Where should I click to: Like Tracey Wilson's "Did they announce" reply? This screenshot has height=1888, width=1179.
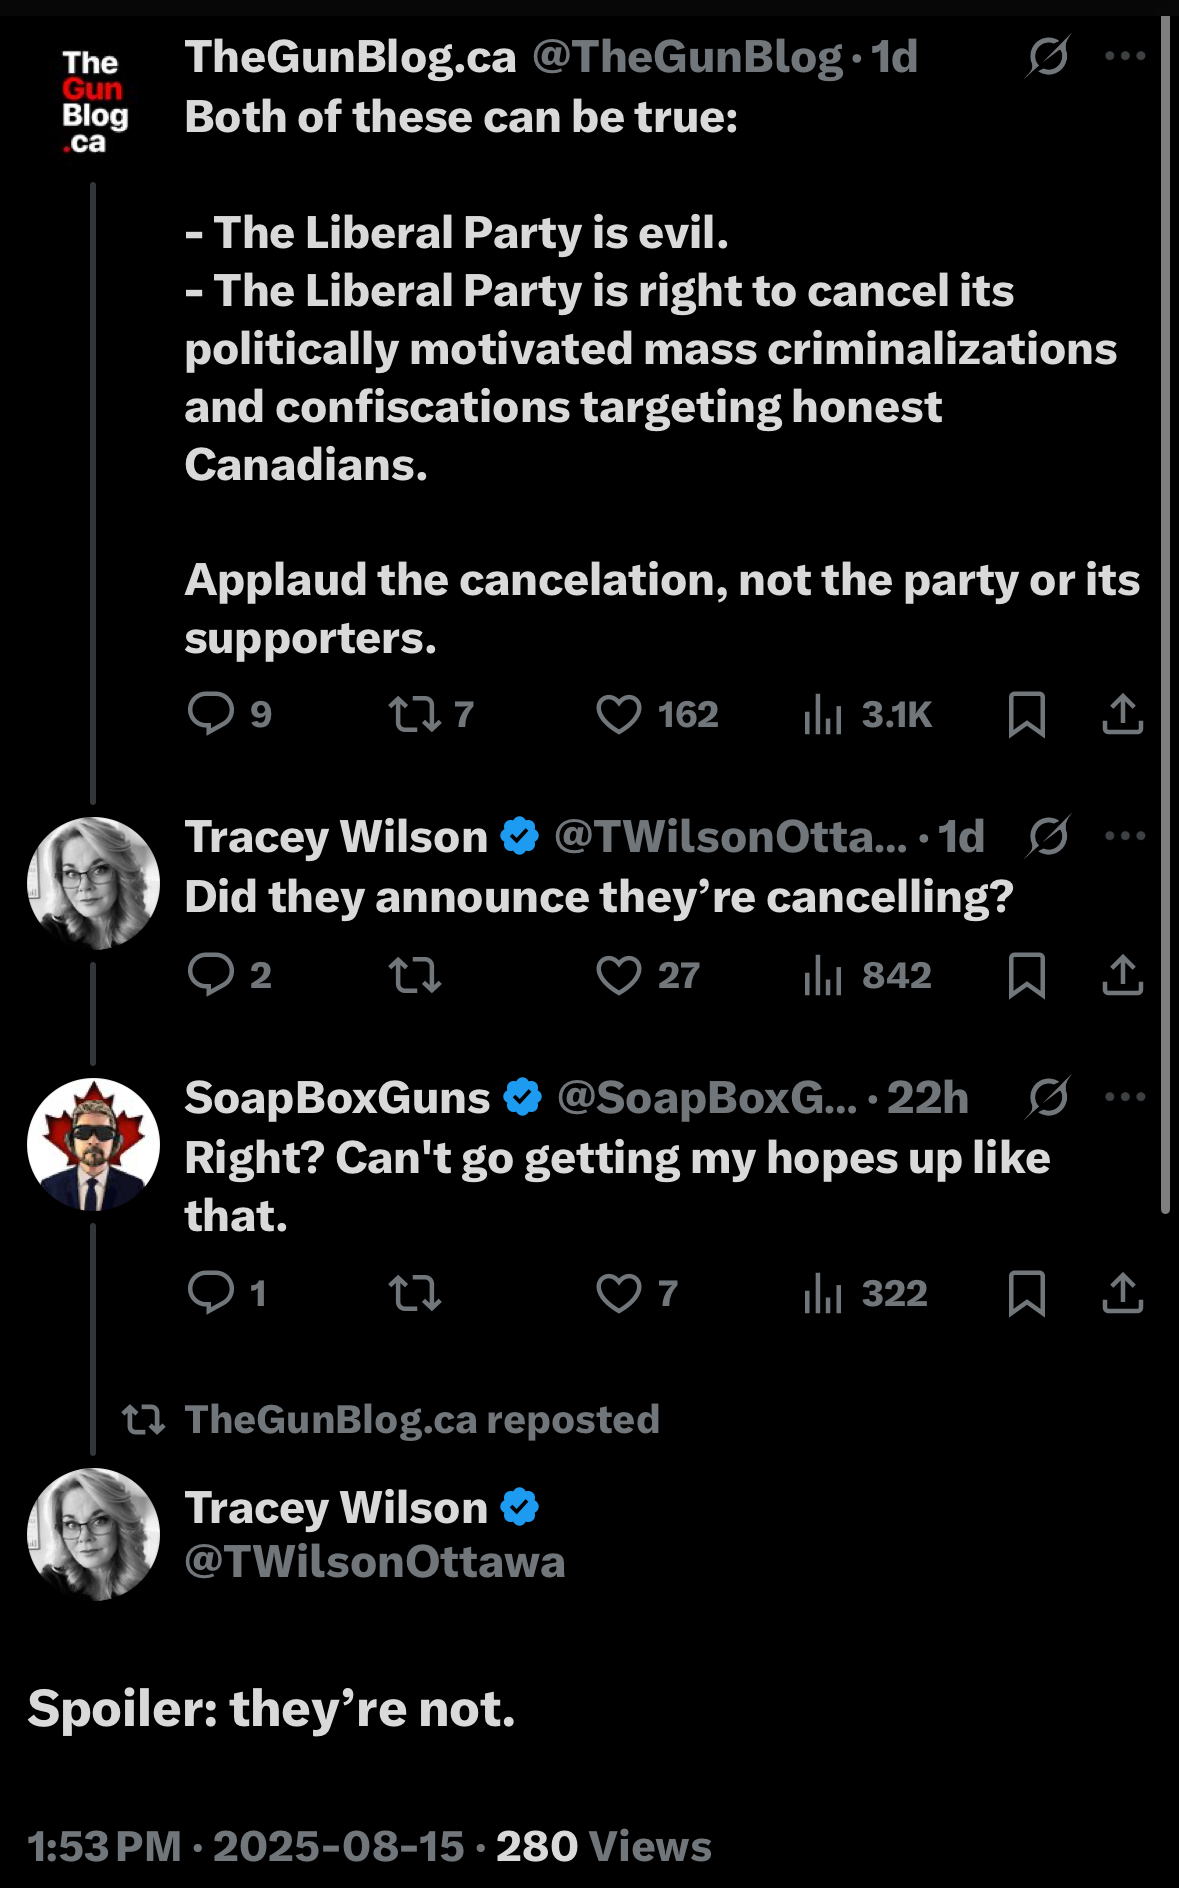pyautogui.click(x=619, y=975)
